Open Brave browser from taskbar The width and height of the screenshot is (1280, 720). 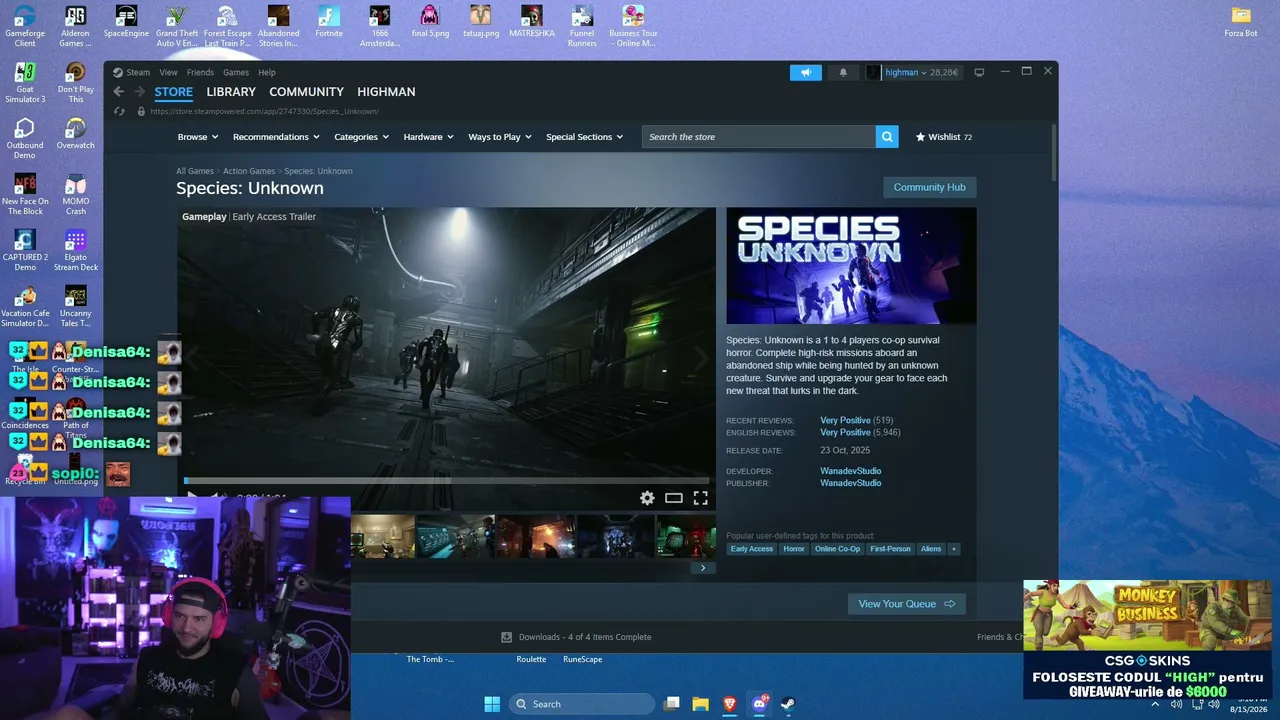[729, 704]
